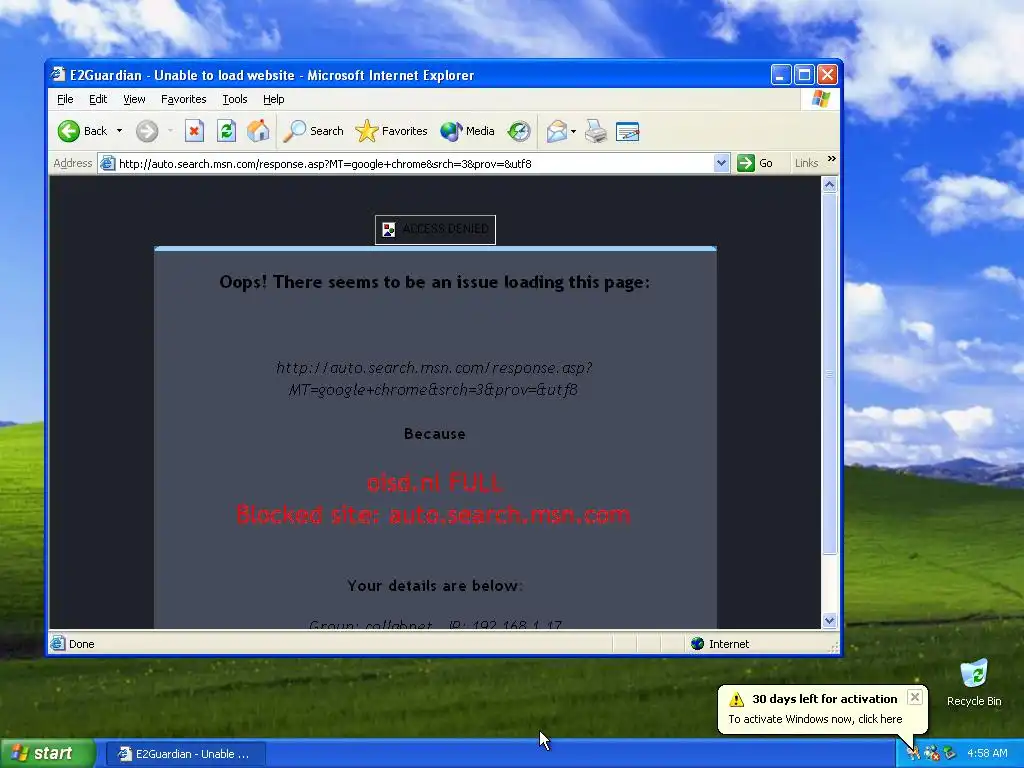Go back with the Back arrow button

[x=82, y=131]
